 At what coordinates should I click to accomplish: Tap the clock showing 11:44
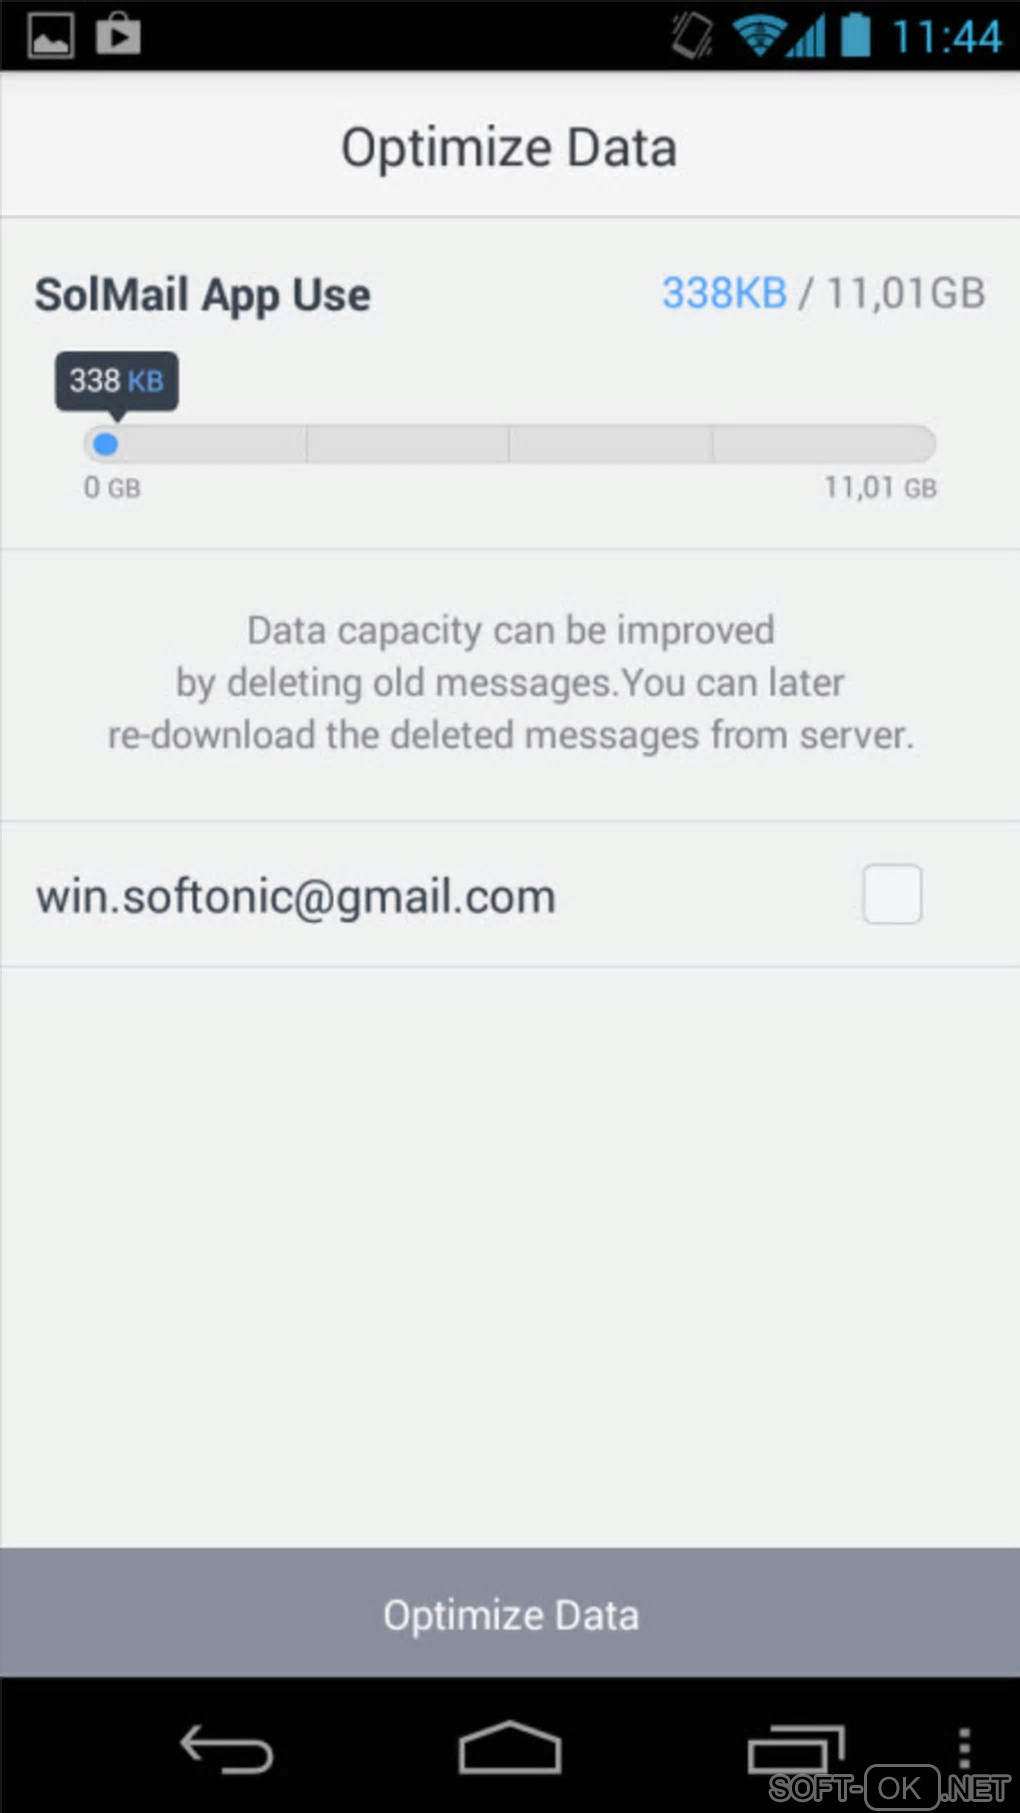pos(946,37)
